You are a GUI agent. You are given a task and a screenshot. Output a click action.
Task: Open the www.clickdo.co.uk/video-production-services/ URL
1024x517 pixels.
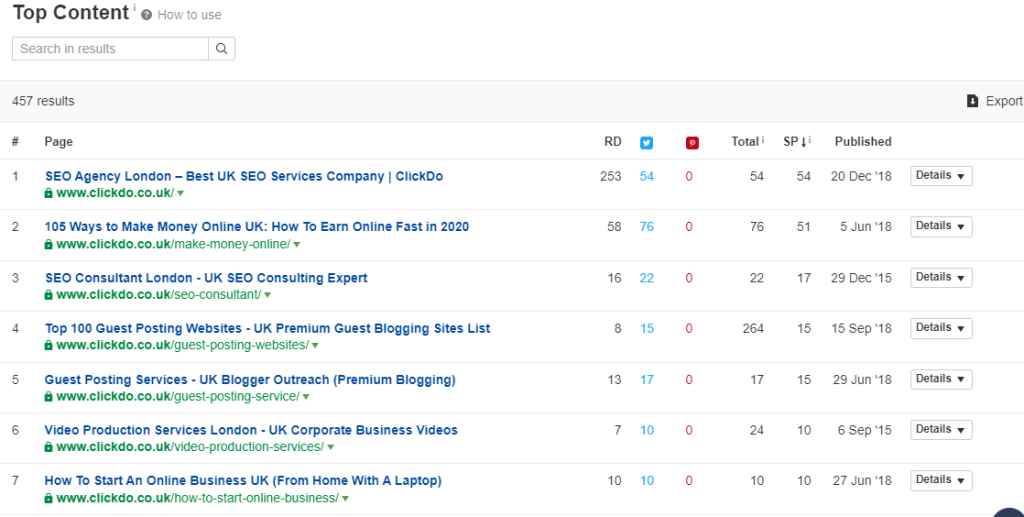pyautogui.click(x=190, y=447)
